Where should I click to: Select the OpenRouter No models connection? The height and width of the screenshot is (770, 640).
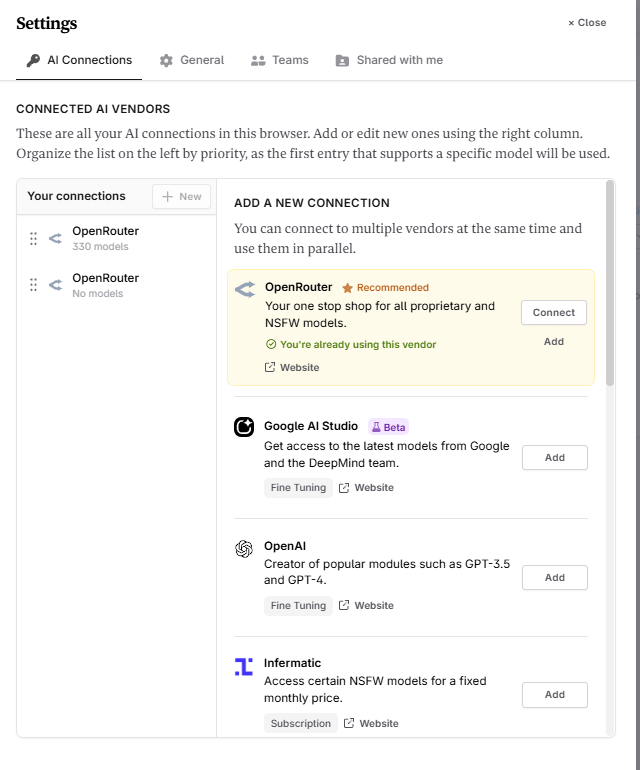(x=105, y=285)
